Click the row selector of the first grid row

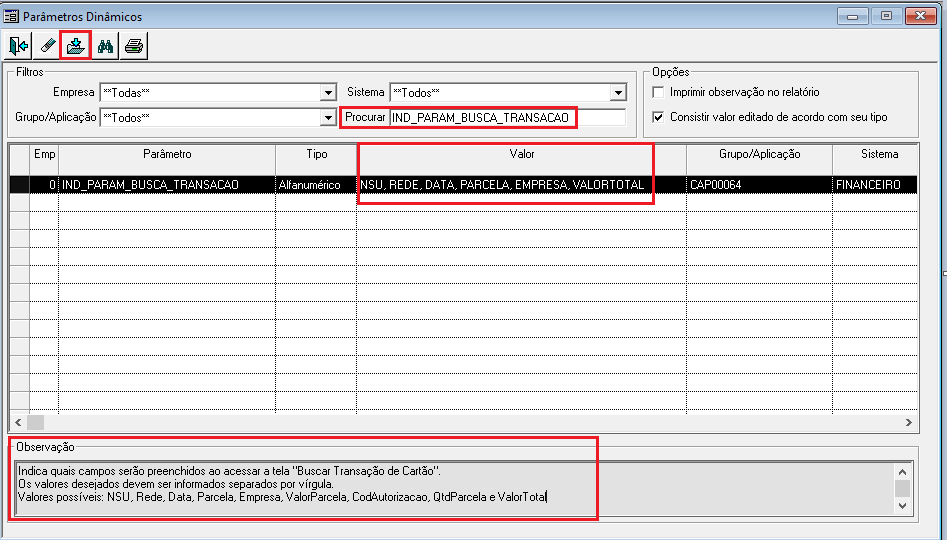coord(19,185)
